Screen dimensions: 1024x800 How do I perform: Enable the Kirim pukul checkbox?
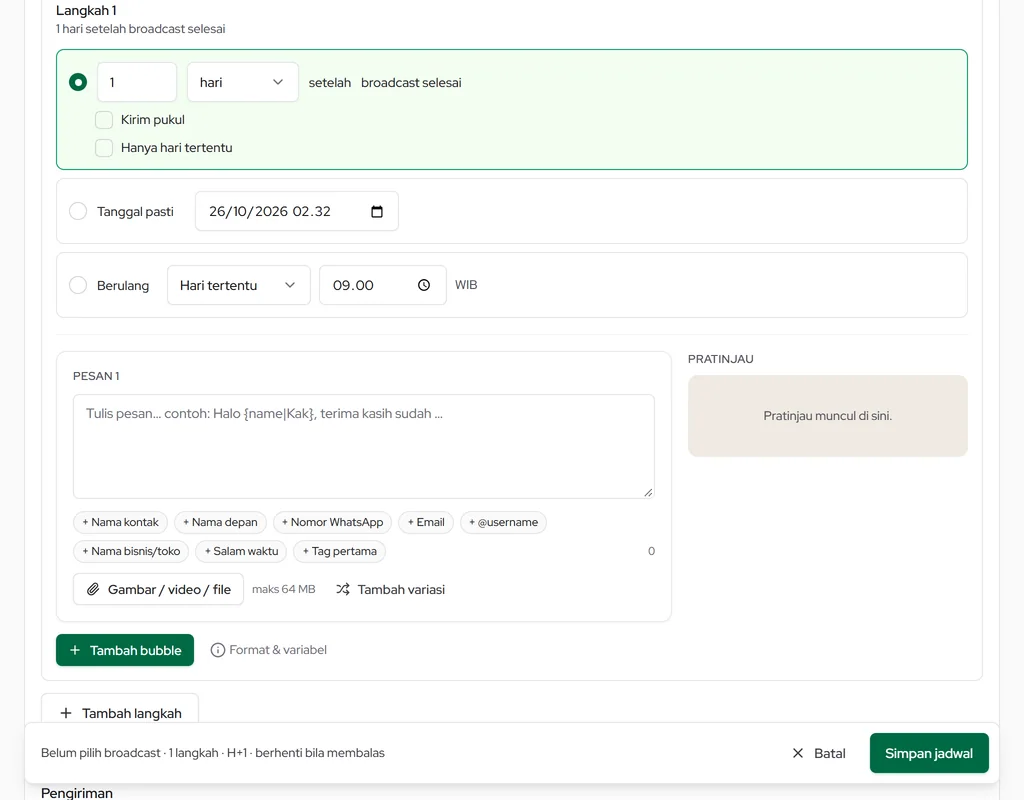(x=104, y=120)
